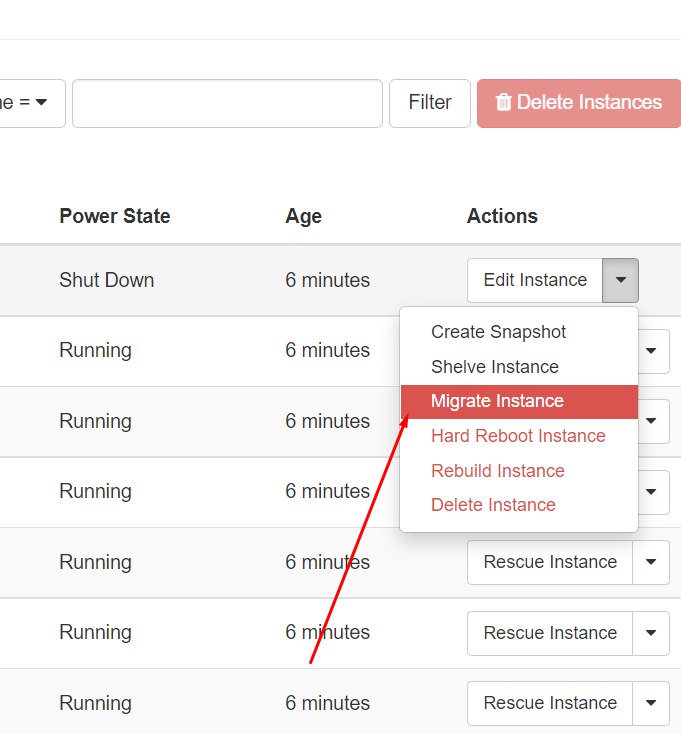The height and width of the screenshot is (734, 681).
Task: Choose Create Snapshot from the actions menu
Action: point(498,332)
